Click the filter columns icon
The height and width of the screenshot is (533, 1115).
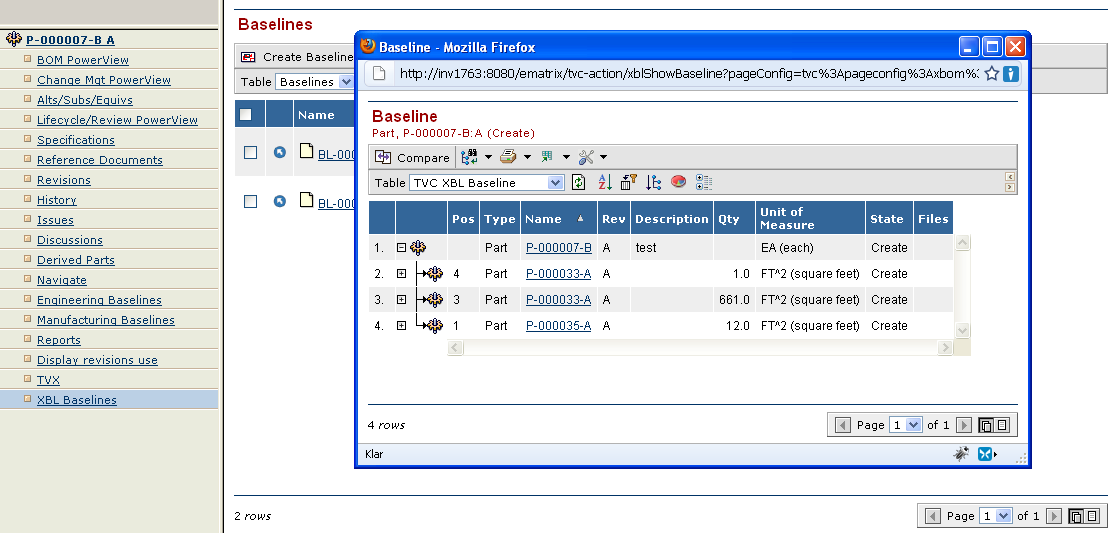click(x=628, y=182)
